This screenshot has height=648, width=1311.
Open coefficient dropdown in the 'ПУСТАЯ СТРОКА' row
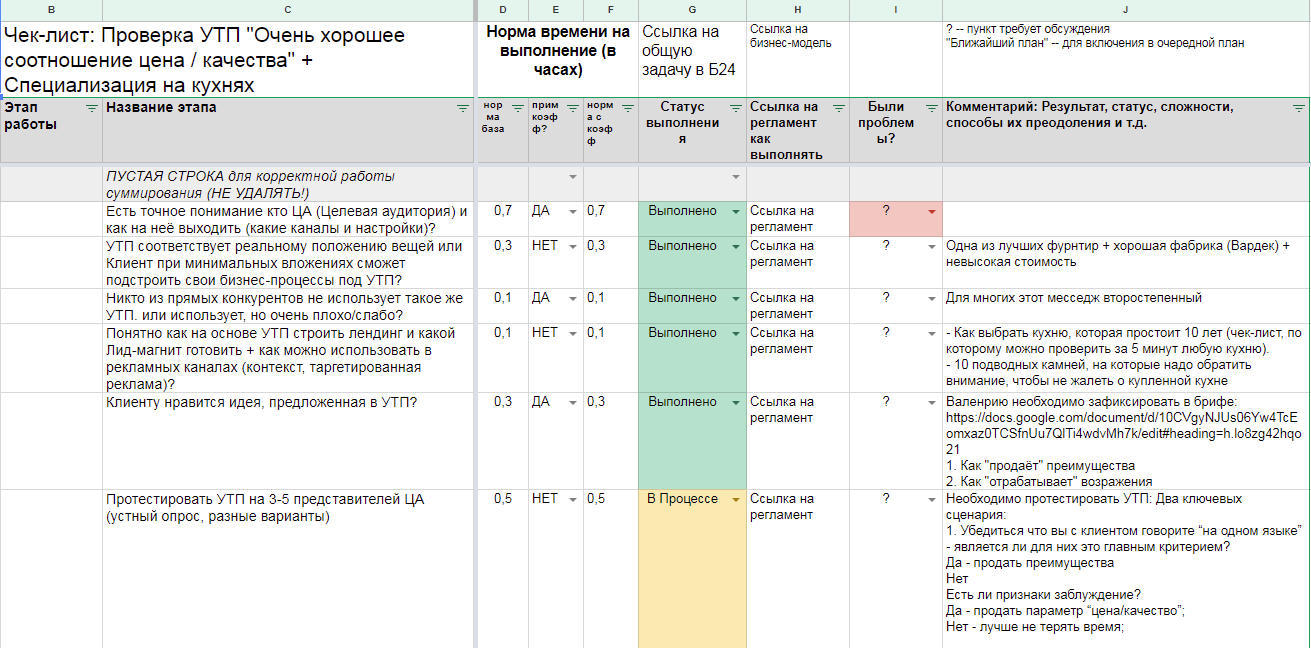573,177
